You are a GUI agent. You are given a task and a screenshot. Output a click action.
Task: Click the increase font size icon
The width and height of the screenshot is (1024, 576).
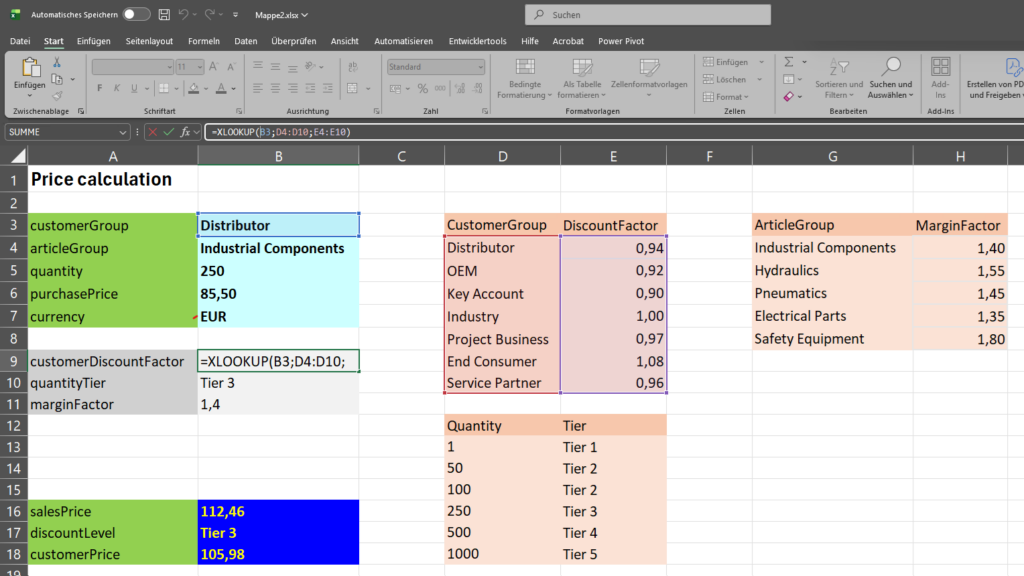214,67
